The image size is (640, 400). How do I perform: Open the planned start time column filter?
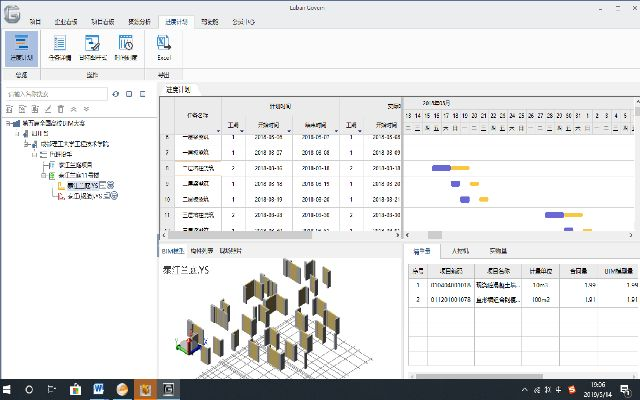pos(291,130)
